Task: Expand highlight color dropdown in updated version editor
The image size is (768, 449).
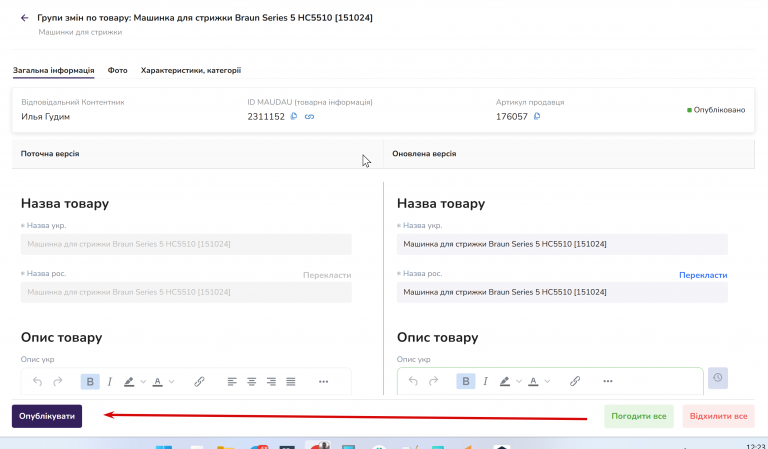Action: 519,381
